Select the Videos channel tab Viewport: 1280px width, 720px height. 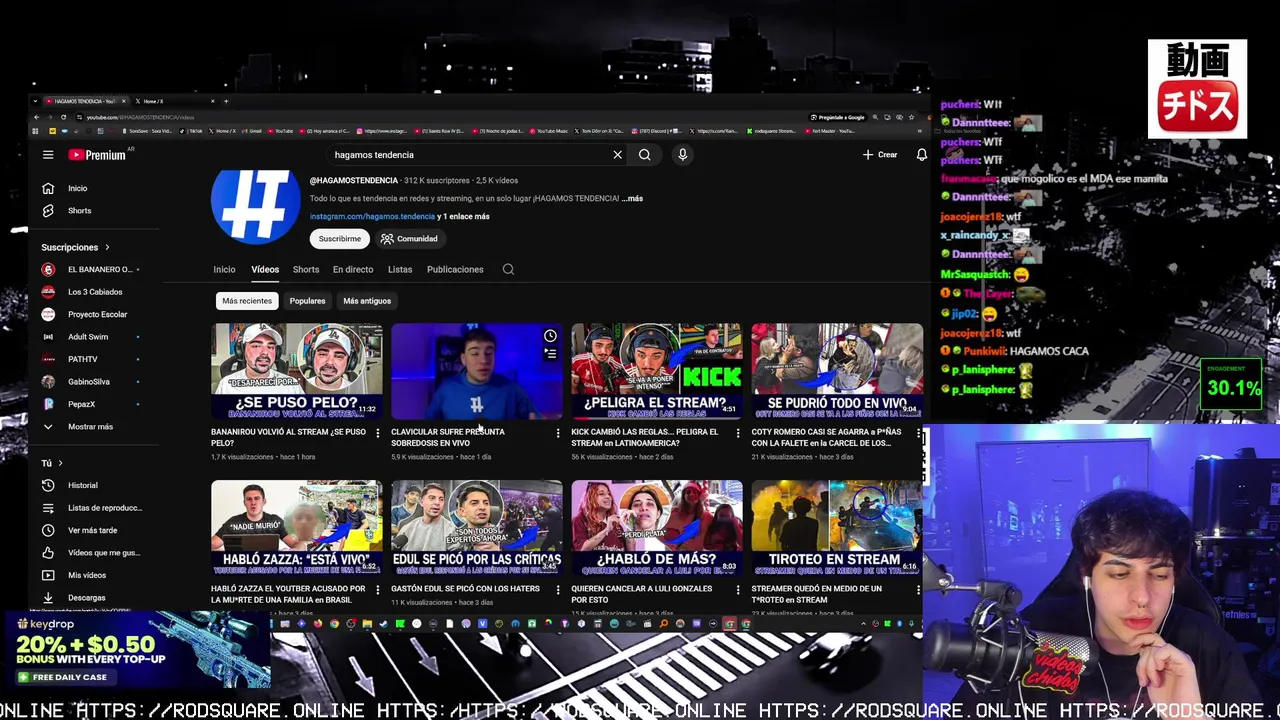coord(265,269)
